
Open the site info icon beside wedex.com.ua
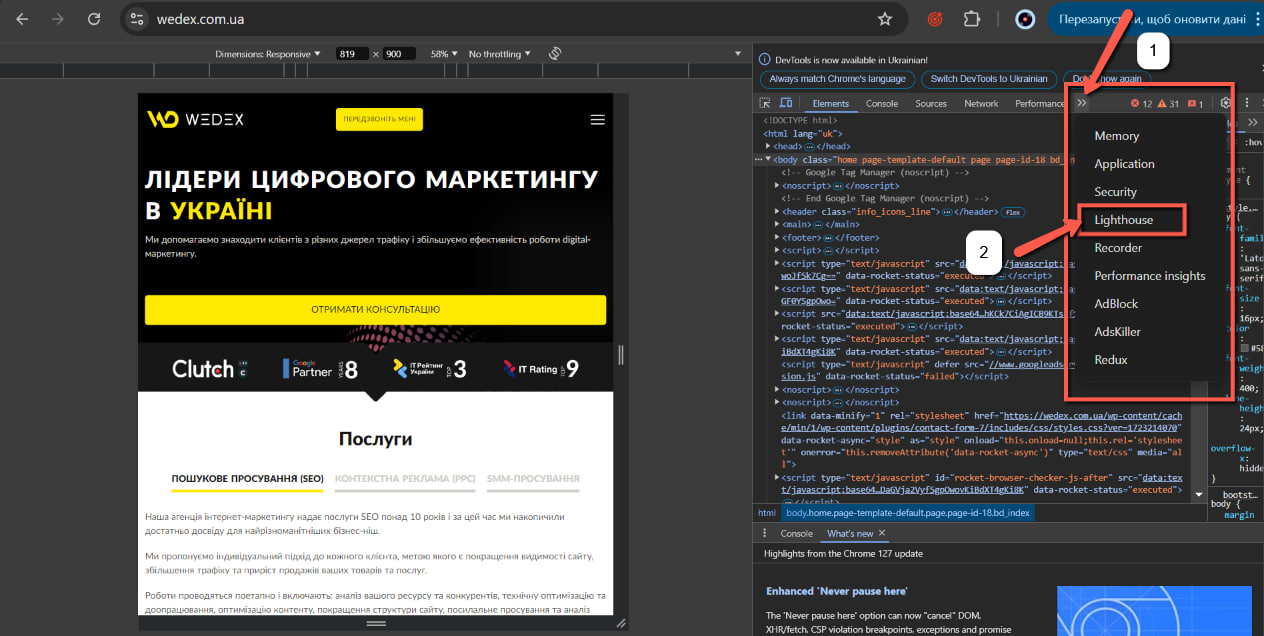coord(138,19)
